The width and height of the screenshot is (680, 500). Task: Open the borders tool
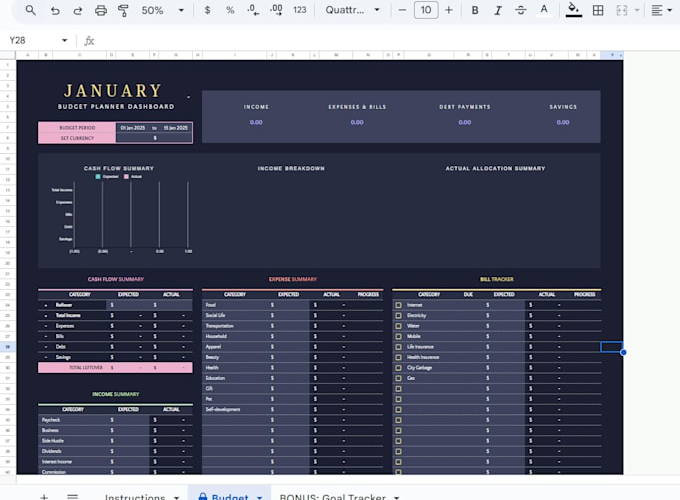[598, 10]
